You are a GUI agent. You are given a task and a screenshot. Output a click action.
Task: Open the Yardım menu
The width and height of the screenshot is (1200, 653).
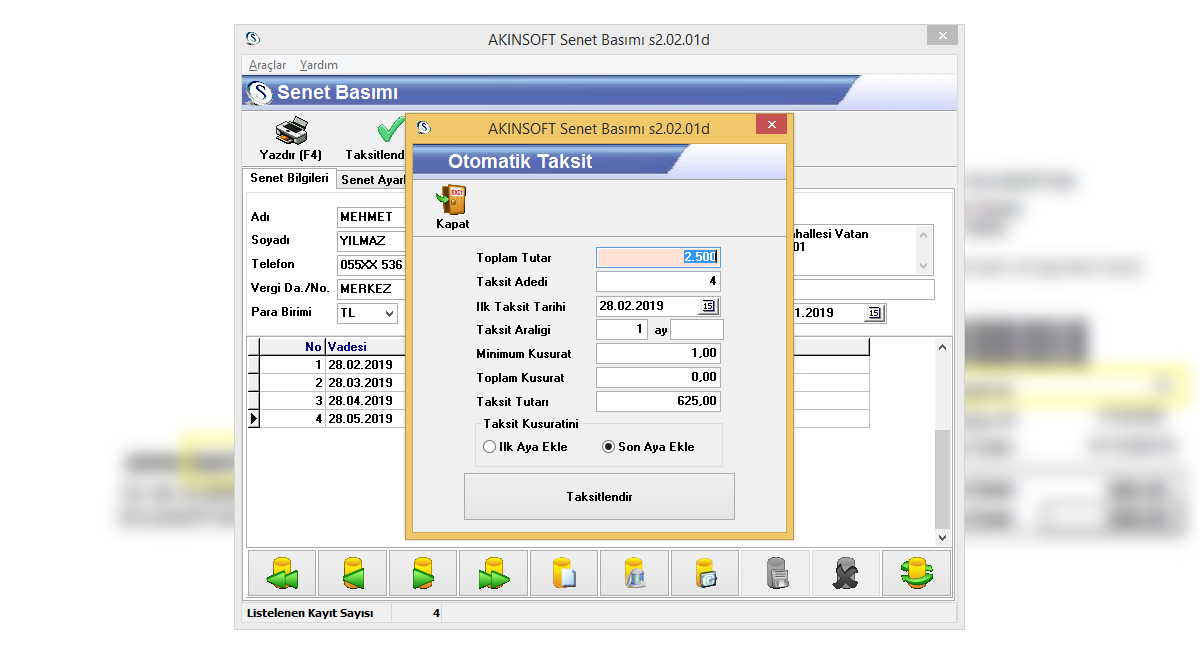click(x=318, y=65)
